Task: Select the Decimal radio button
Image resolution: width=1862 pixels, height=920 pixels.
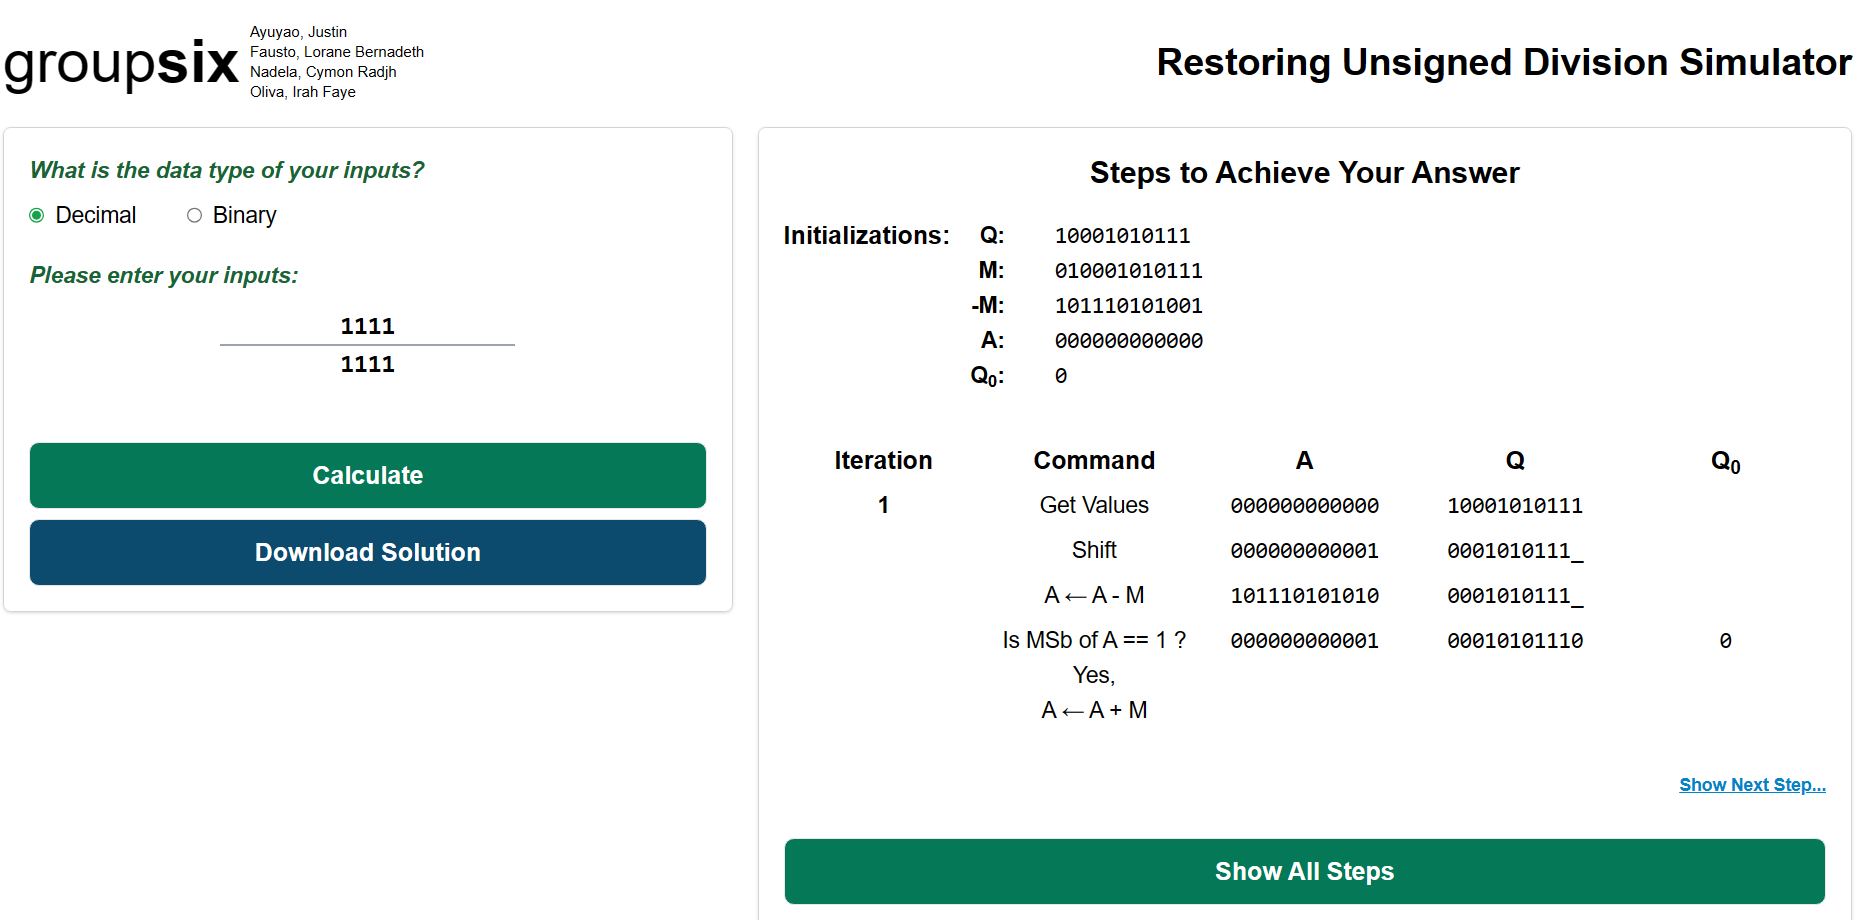Action: [37, 216]
